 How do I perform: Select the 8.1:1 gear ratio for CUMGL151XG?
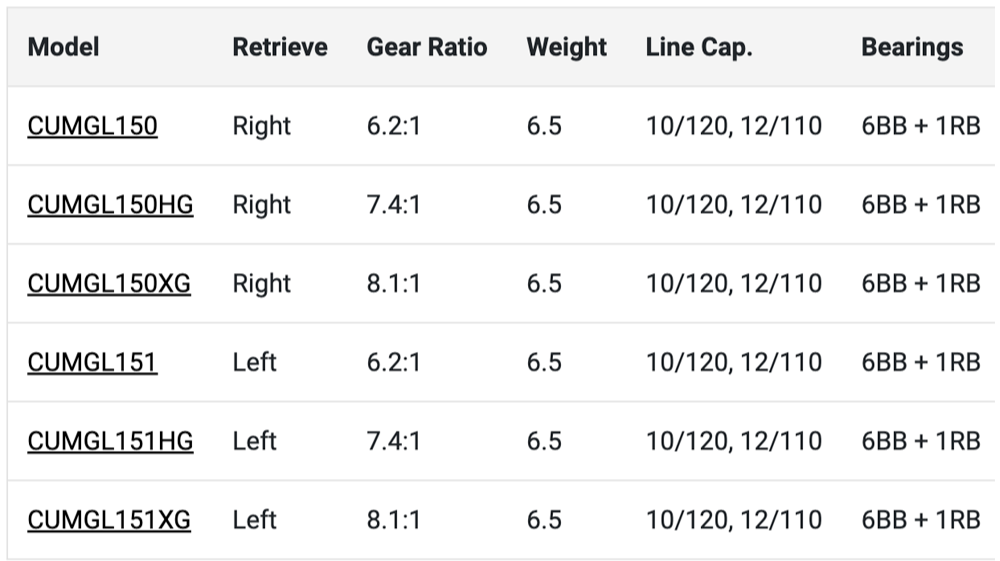[x=394, y=520]
